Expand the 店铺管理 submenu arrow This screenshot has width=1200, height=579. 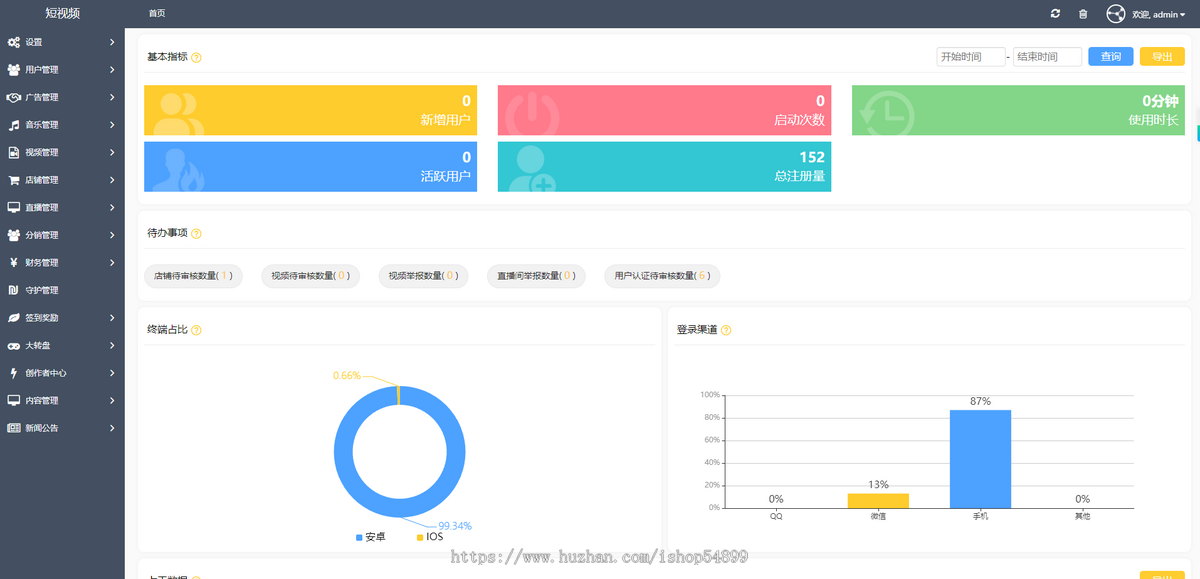112,180
